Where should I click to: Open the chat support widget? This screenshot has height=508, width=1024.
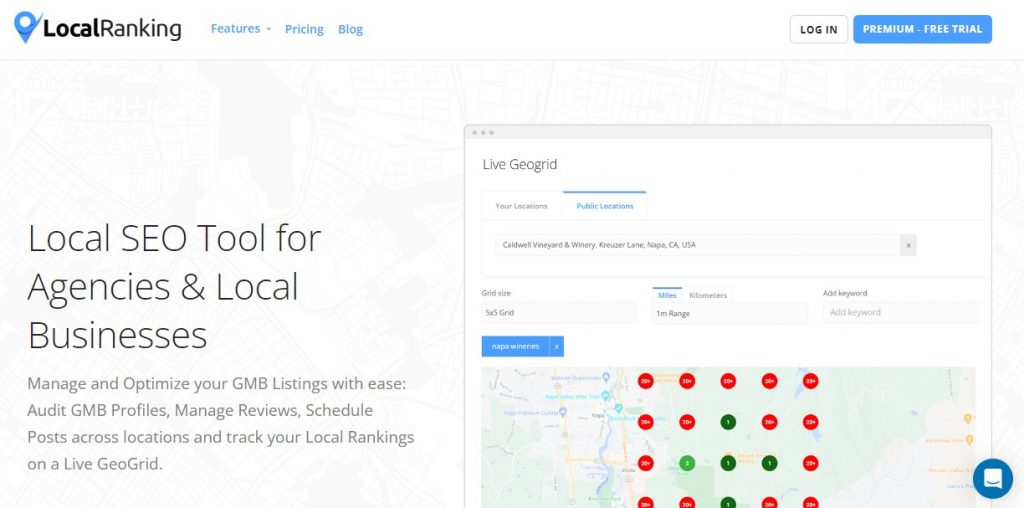click(992, 479)
